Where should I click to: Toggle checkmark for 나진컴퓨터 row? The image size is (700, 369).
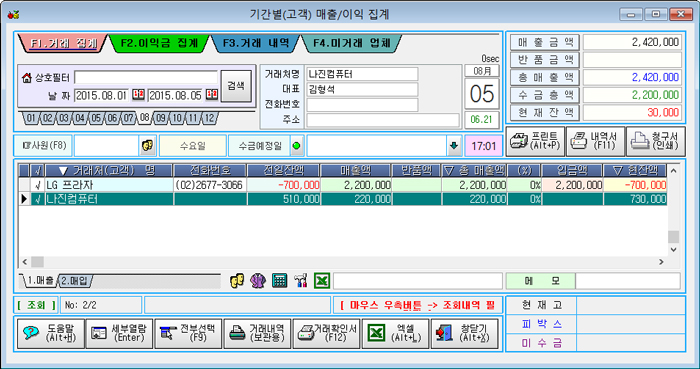tap(38, 199)
